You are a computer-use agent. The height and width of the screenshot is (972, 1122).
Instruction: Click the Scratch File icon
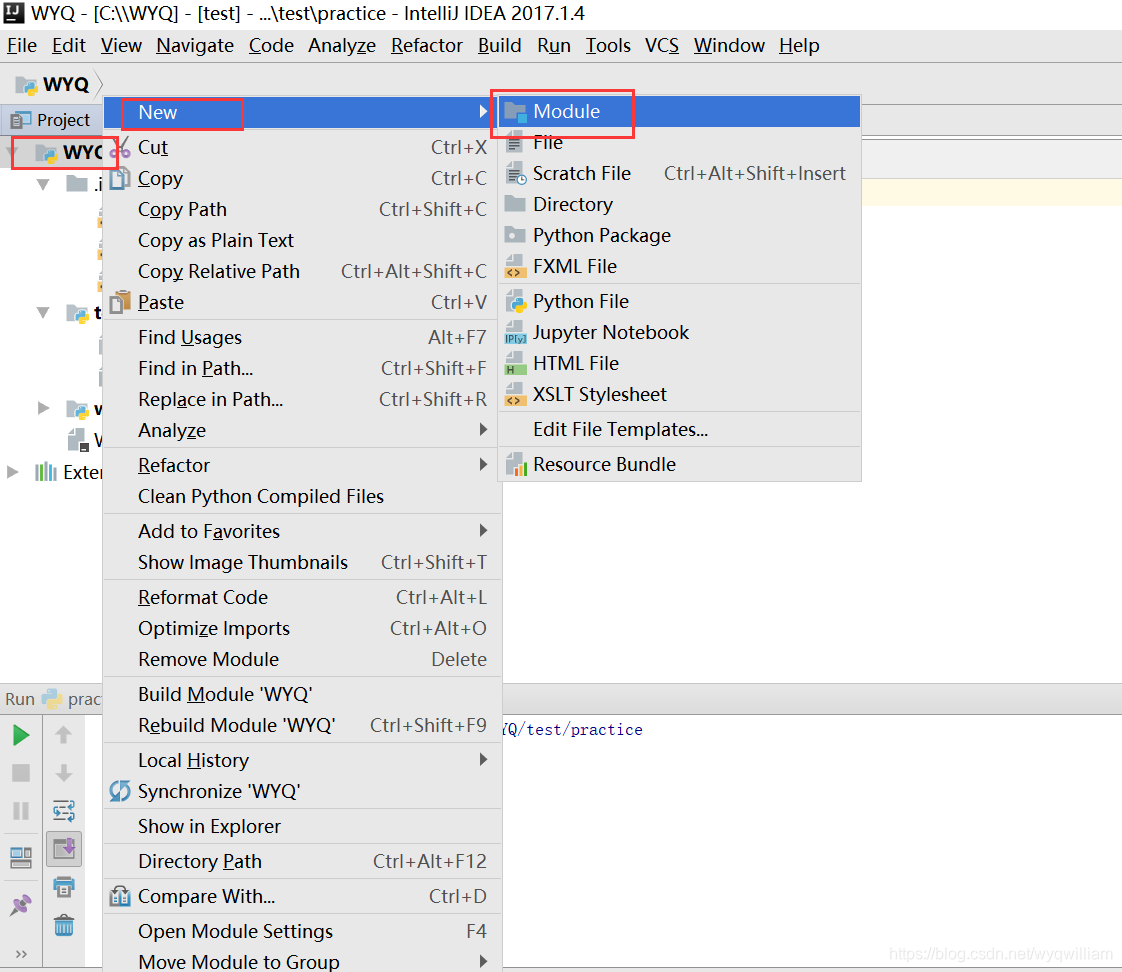click(x=515, y=173)
